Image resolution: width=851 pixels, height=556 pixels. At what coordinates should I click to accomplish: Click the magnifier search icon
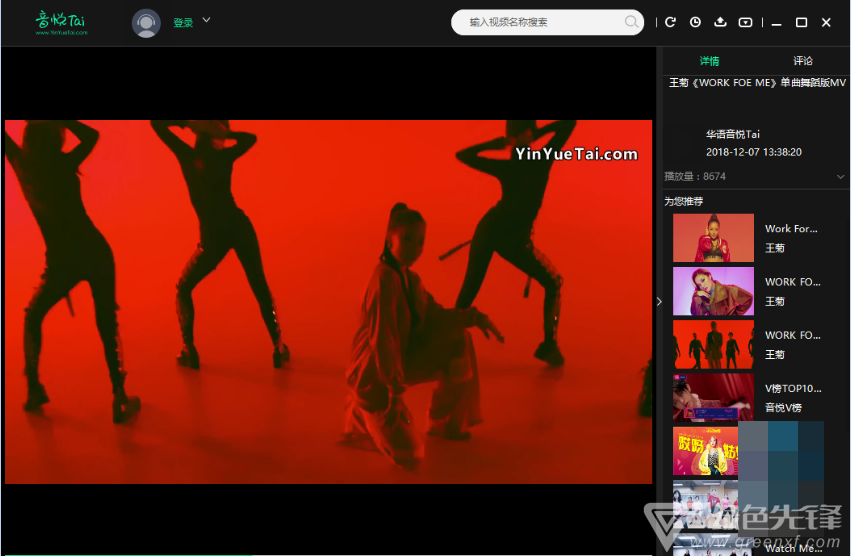click(x=632, y=22)
